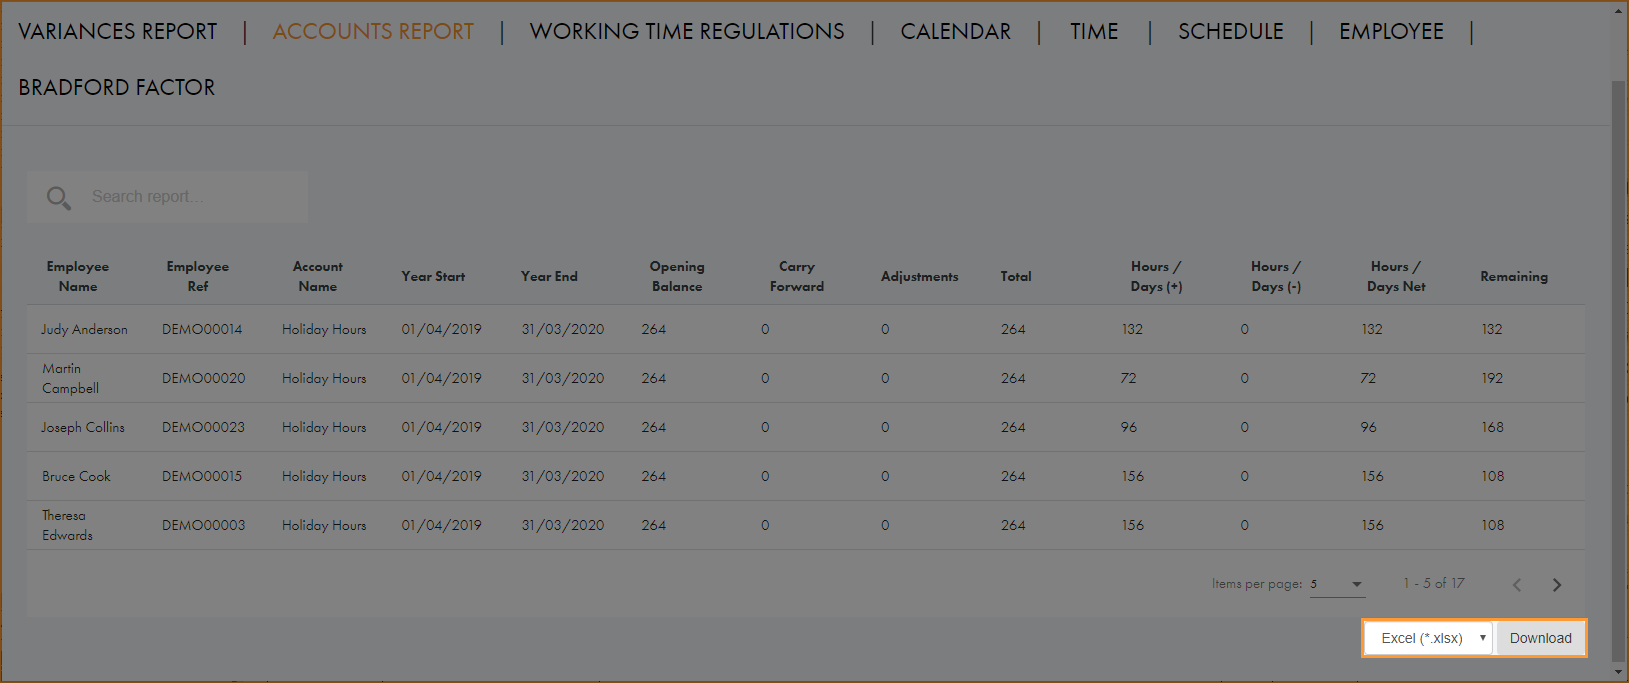Go to next page of results
The width and height of the screenshot is (1629, 683).
(x=1556, y=585)
